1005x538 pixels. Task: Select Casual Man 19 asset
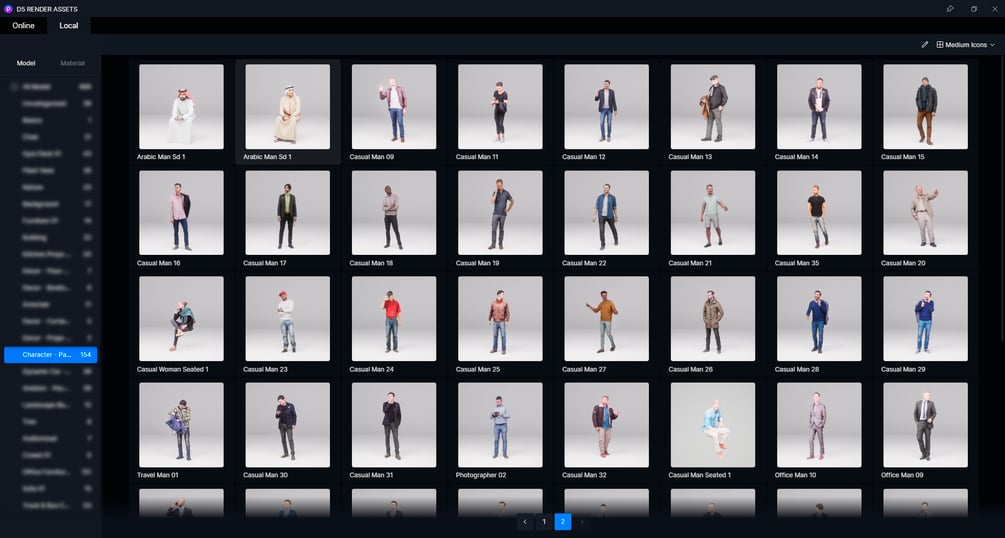pyautogui.click(x=500, y=212)
